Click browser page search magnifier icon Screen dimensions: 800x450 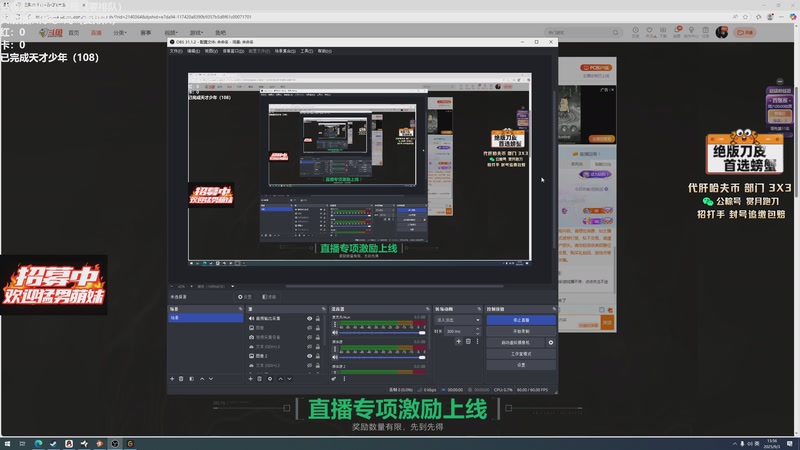click(x=615, y=33)
